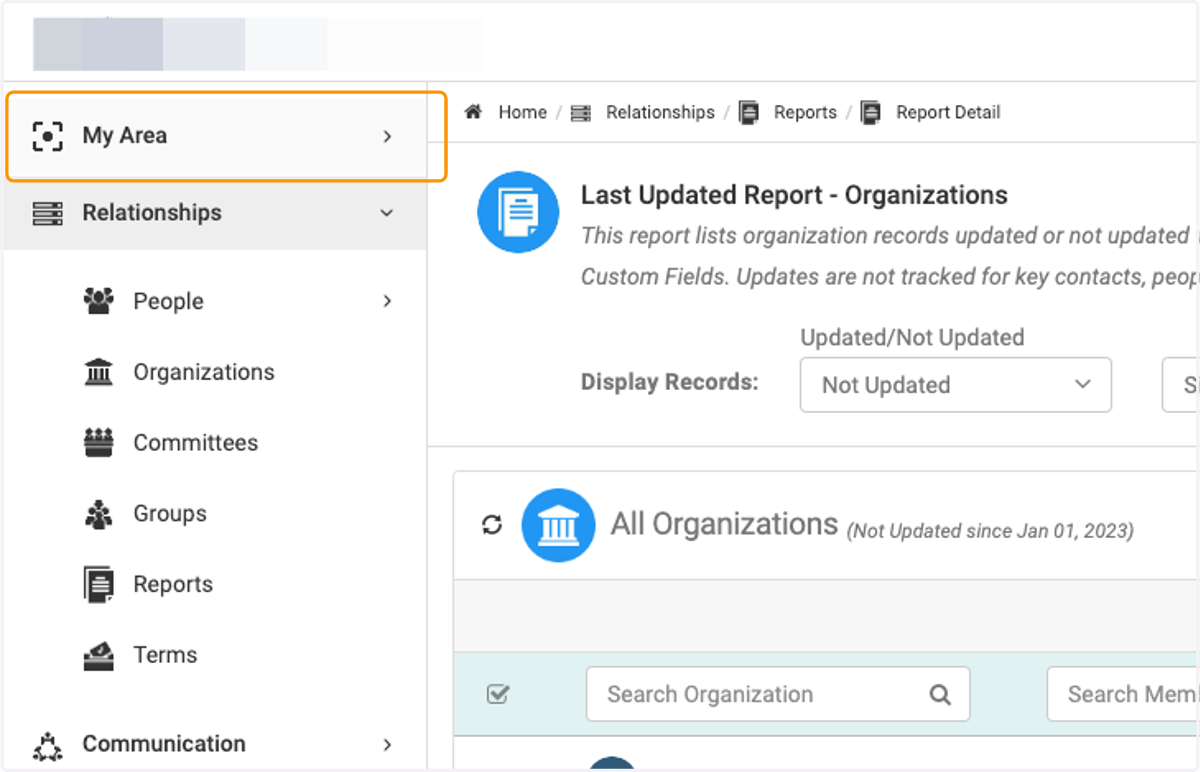This screenshot has height=772, width=1200.
Task: Click the All Organizations heading text
Action: tap(724, 524)
